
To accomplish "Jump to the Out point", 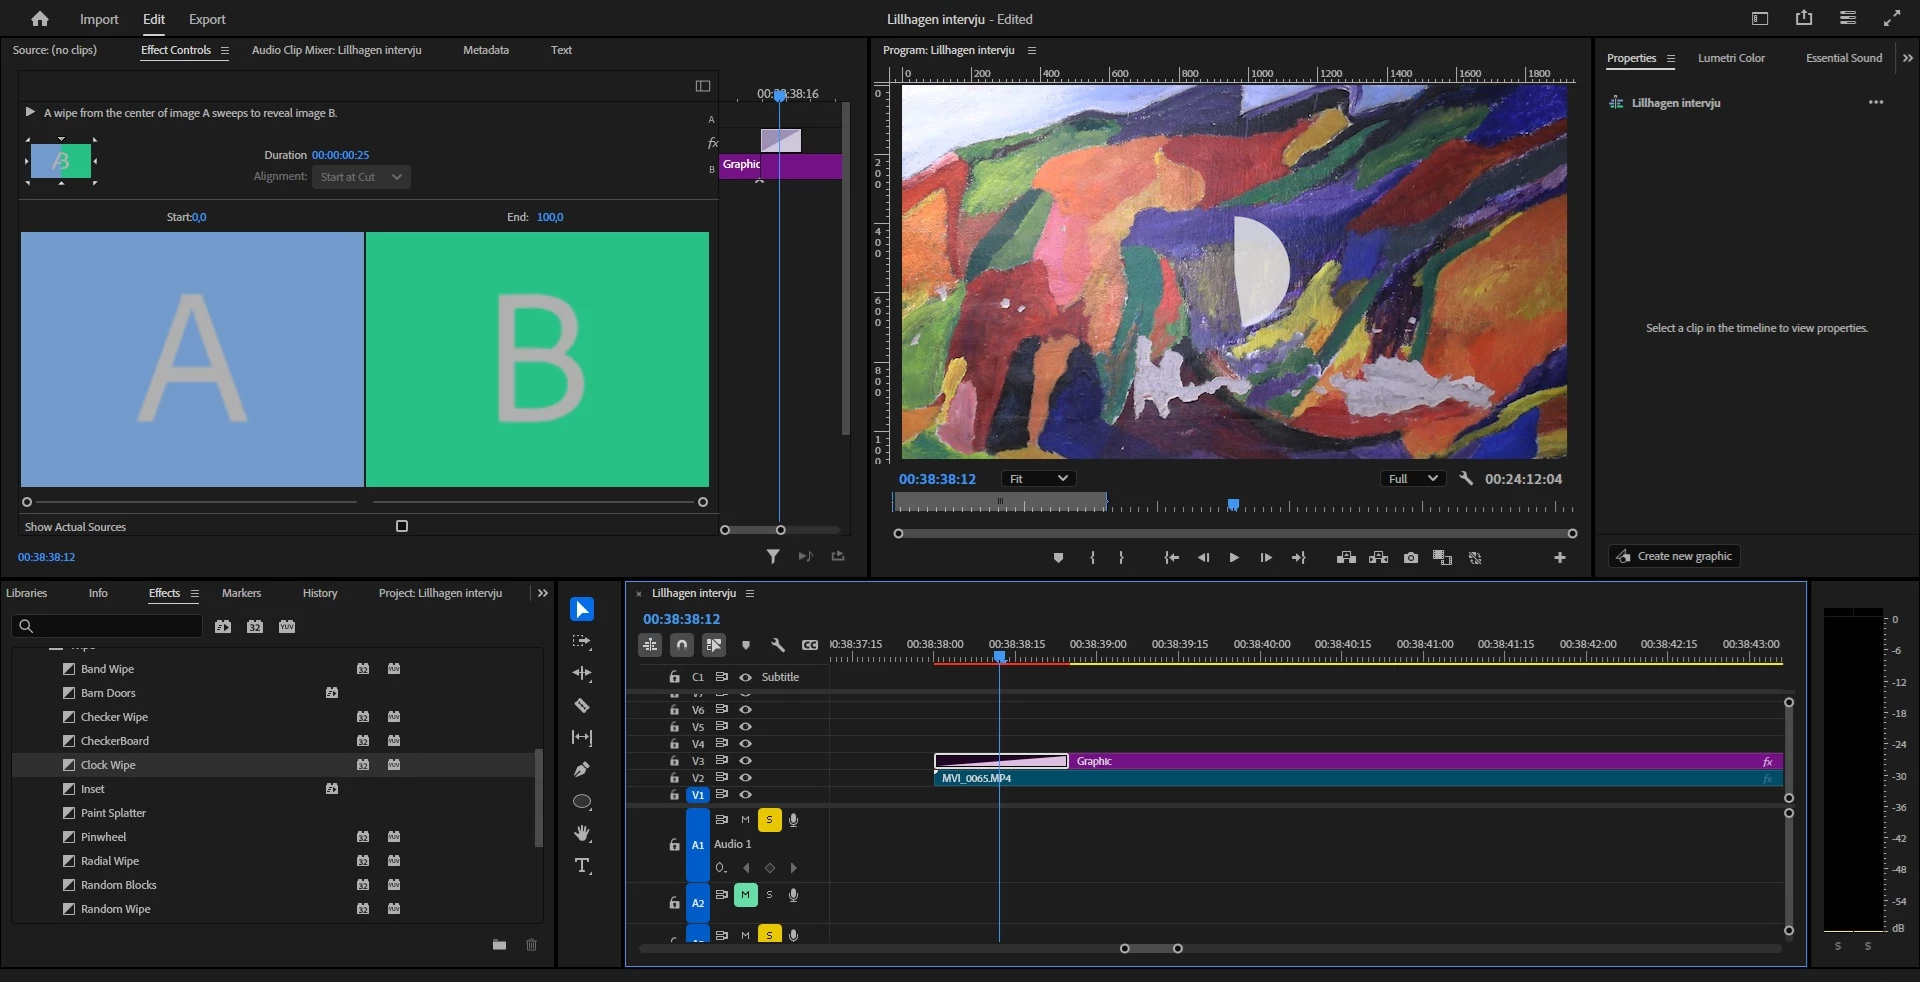I will 1298,558.
